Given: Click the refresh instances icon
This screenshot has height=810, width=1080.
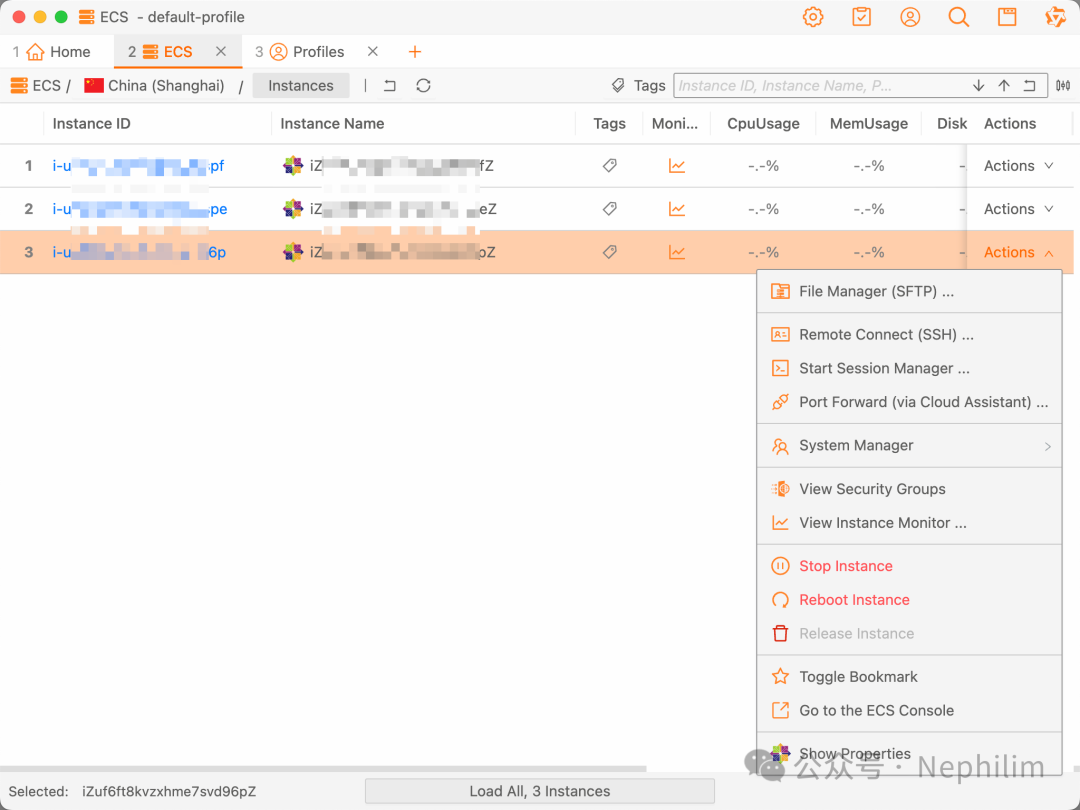Looking at the screenshot, I should (x=424, y=85).
